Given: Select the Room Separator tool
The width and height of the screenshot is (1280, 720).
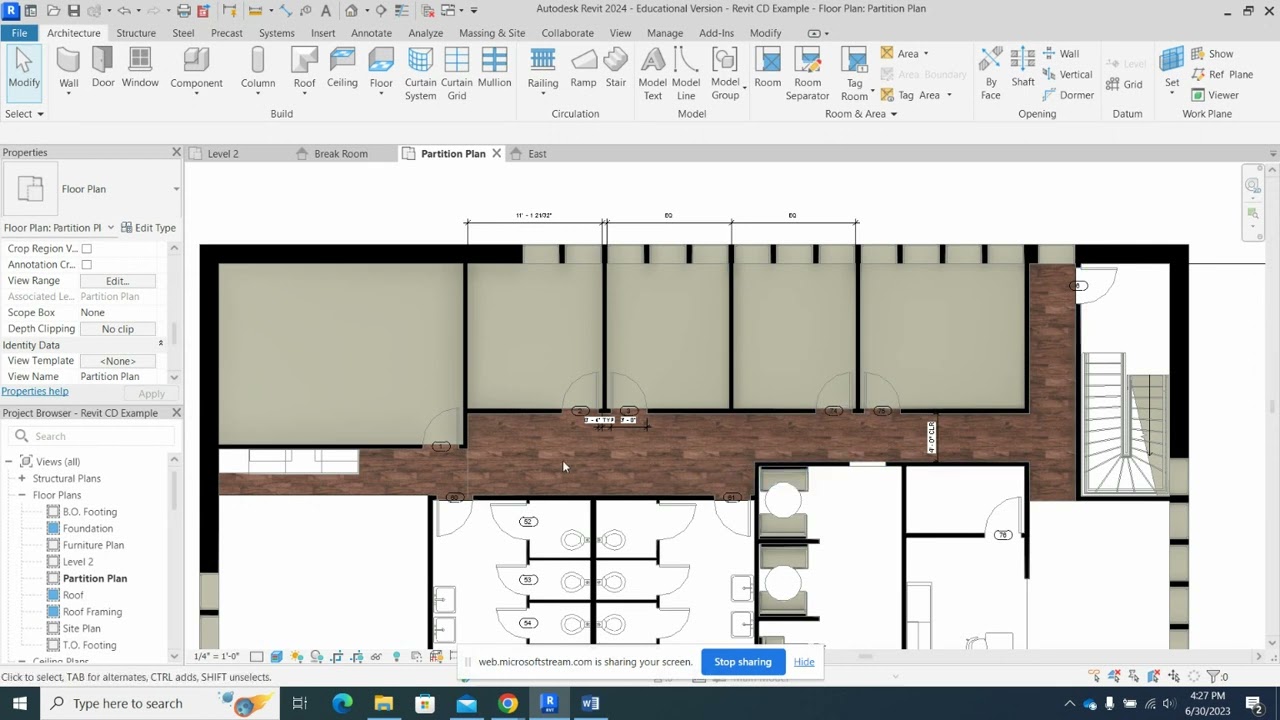Looking at the screenshot, I should coord(807,74).
